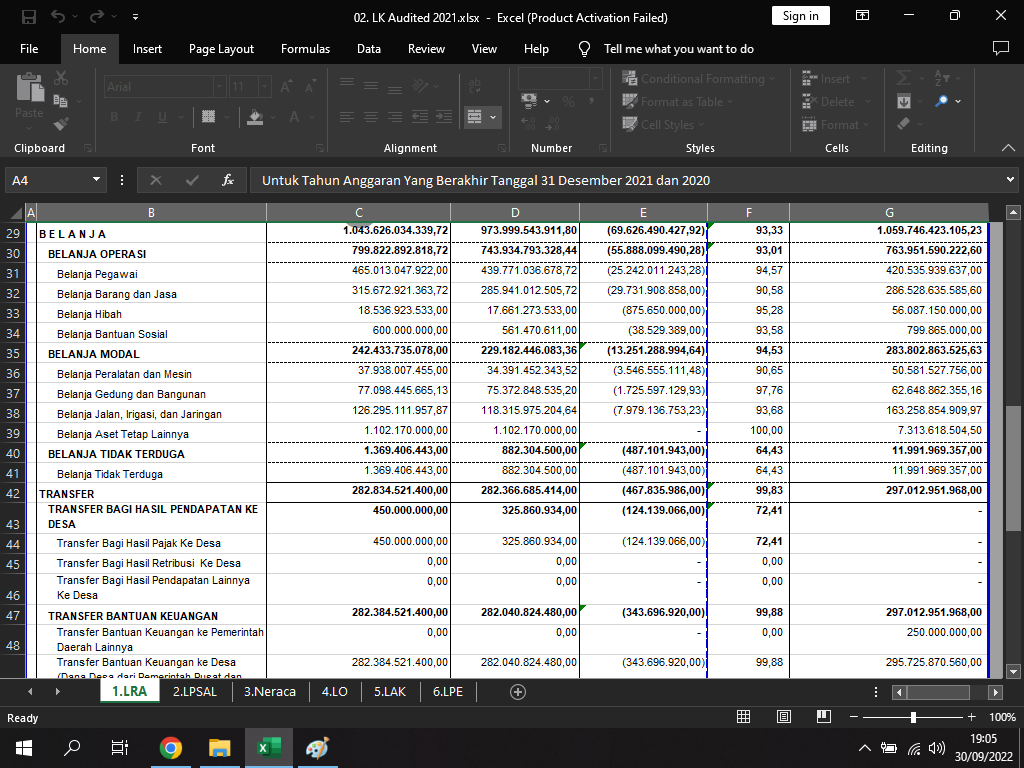The width and height of the screenshot is (1024, 768).
Task: Open Excel from the Windows taskbar
Action: point(269,747)
